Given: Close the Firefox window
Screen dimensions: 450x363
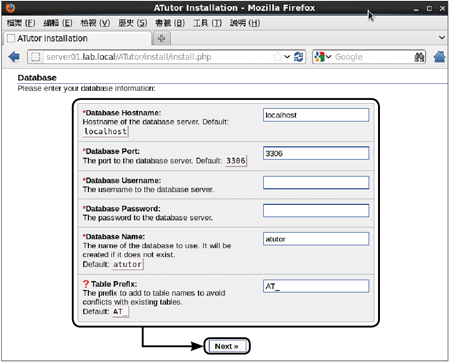Looking at the screenshot, I should click(442, 9).
